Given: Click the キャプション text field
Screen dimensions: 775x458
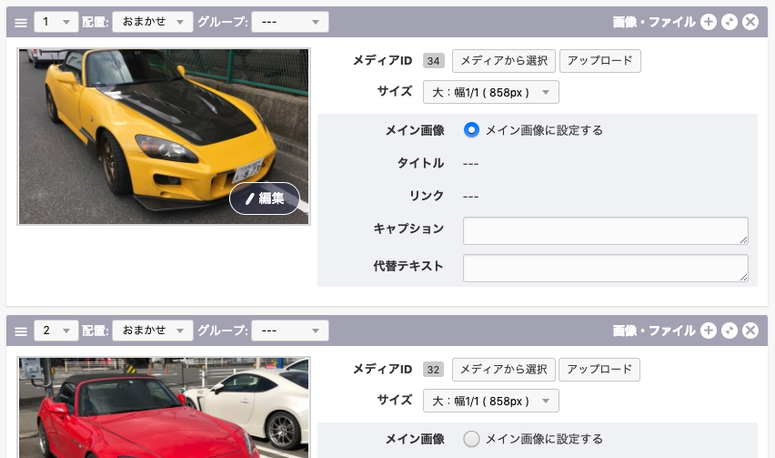Looking at the screenshot, I should (605, 230).
